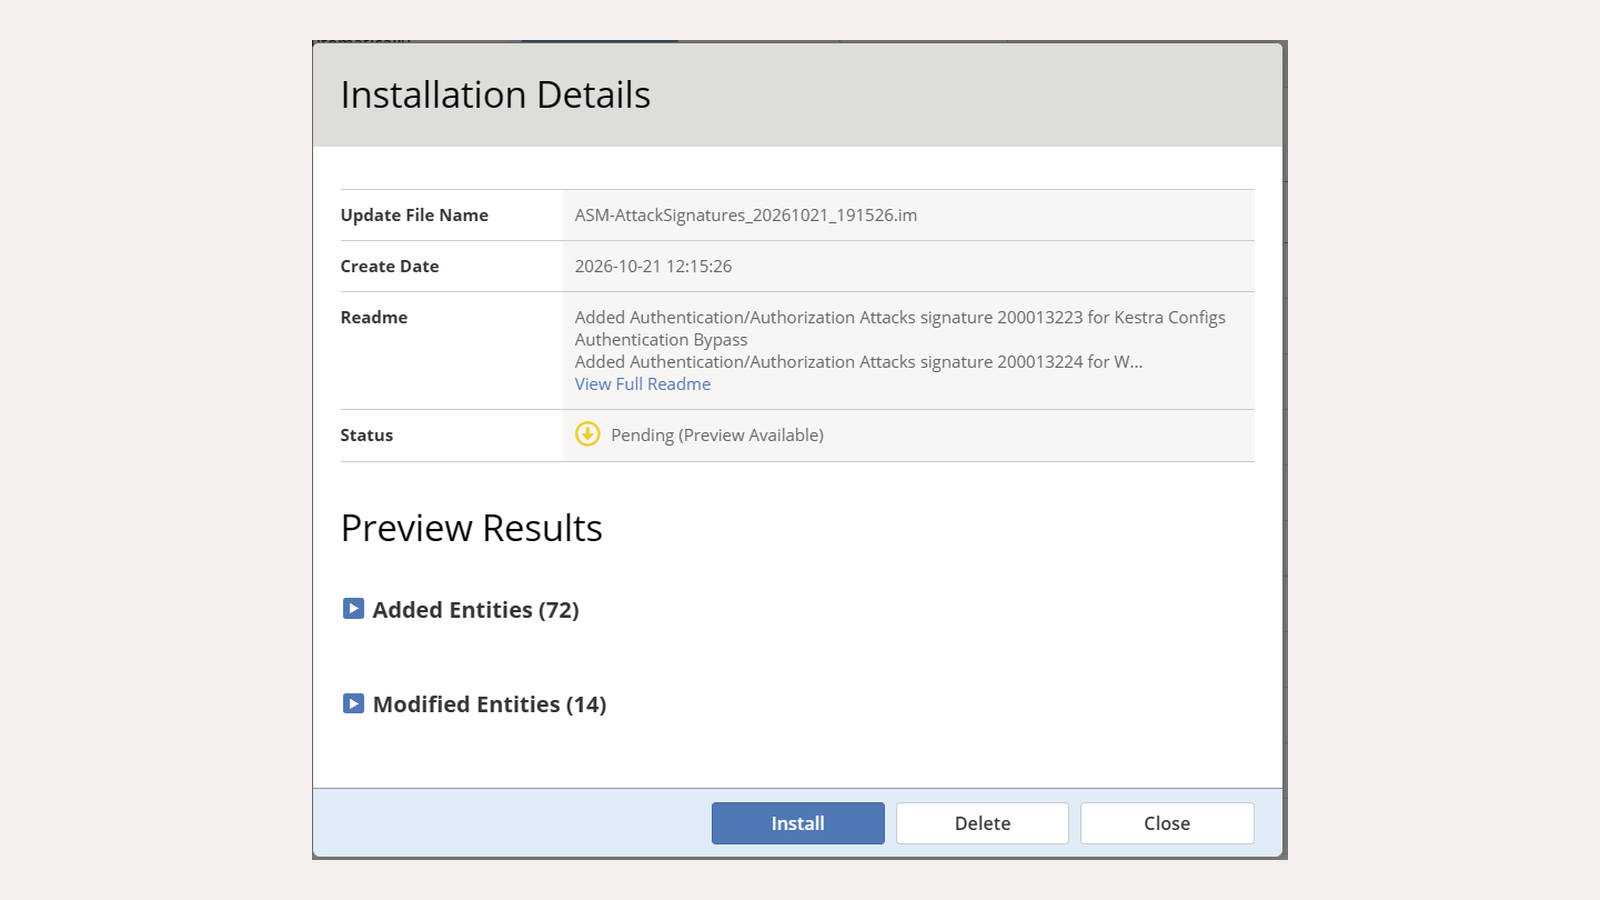Select the create date 2026-10-21 12:15:26
Screen dimensions: 1600x900
pyautogui.click(x=653, y=266)
